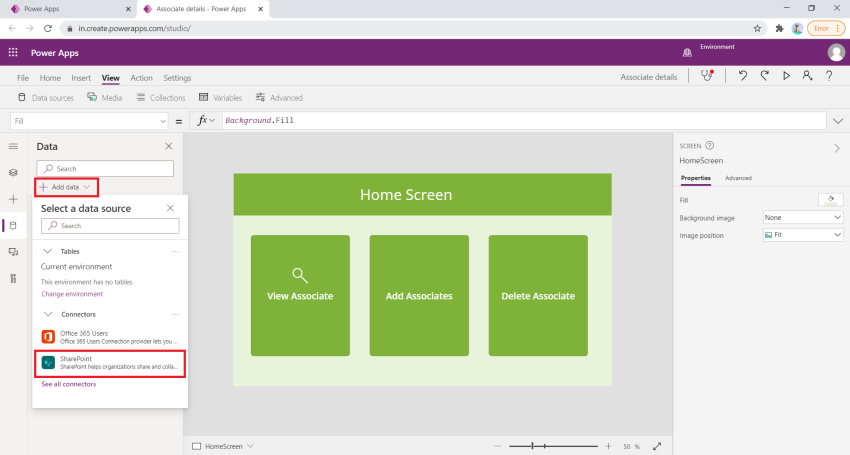
Task: Open the Settings menu tab
Action: (x=177, y=78)
